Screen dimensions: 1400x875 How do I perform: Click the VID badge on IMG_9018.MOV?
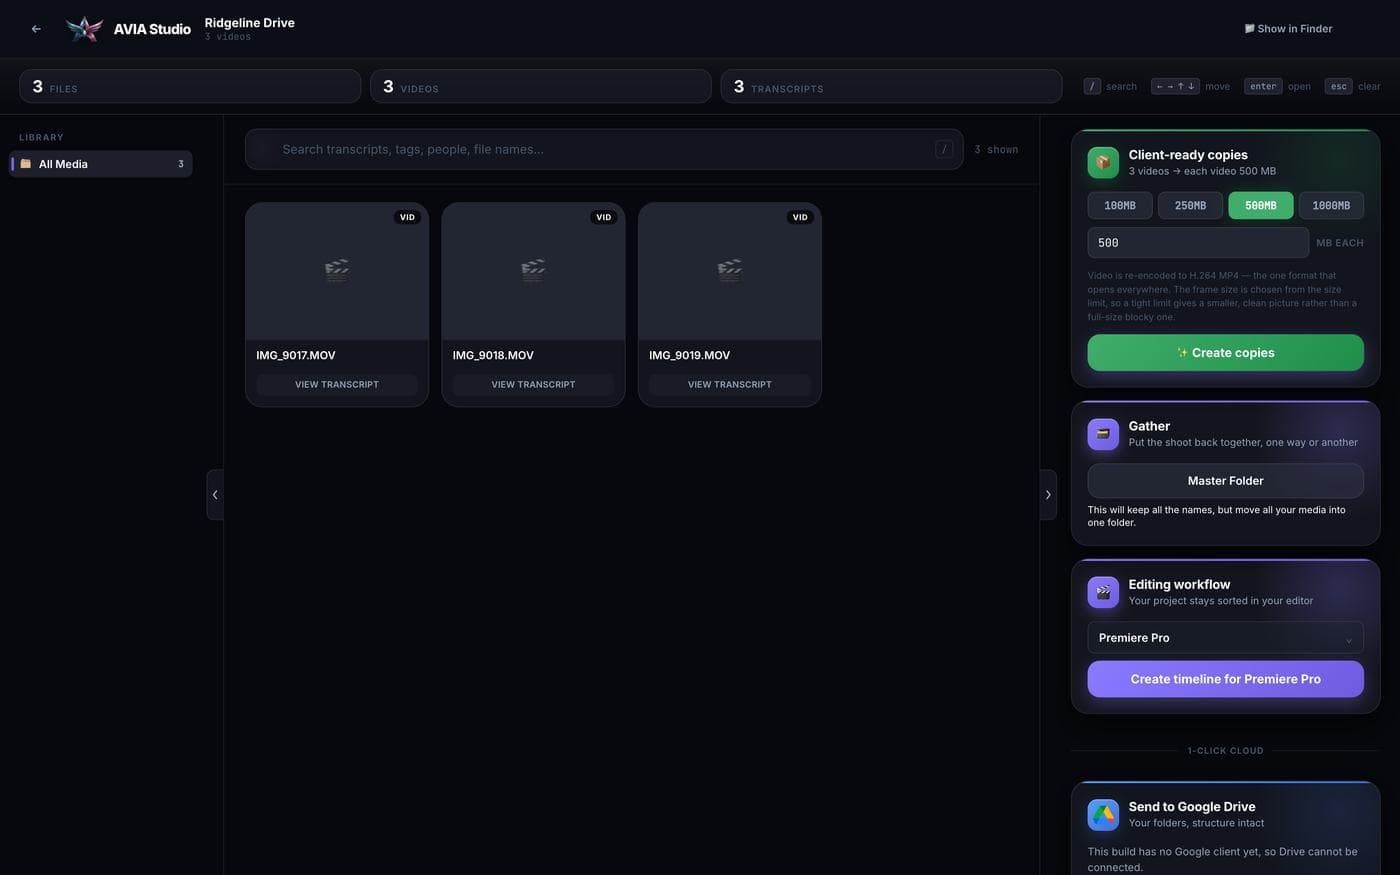coord(603,217)
